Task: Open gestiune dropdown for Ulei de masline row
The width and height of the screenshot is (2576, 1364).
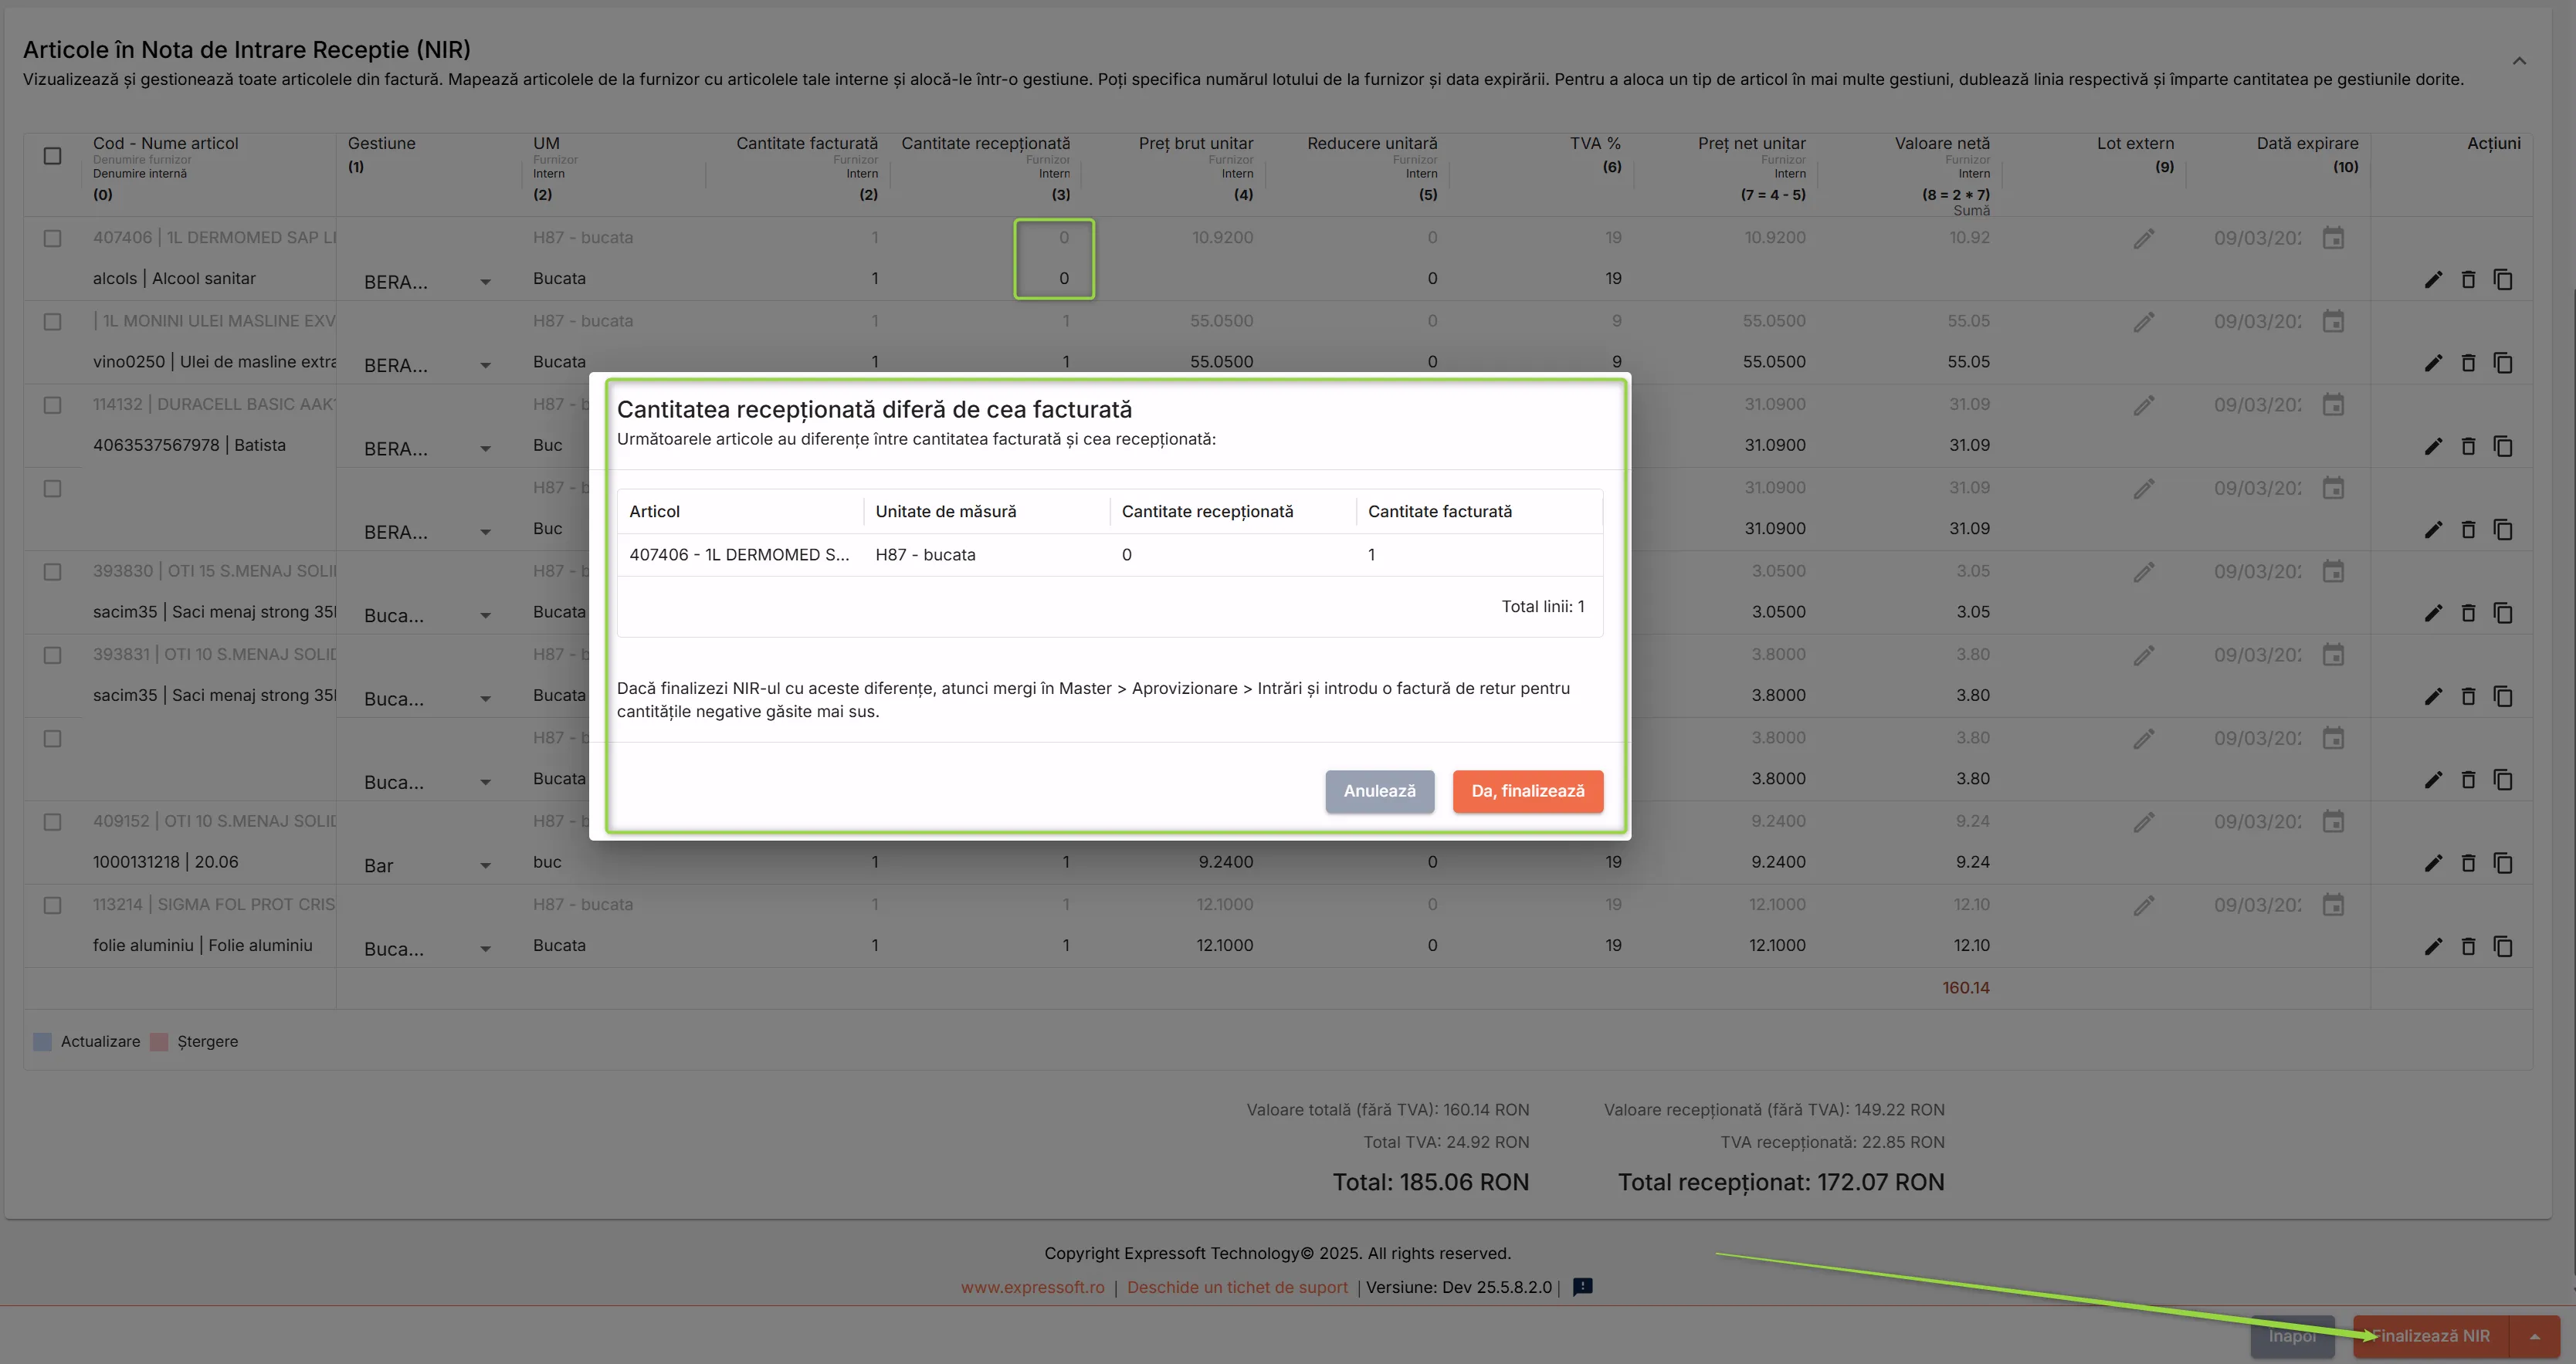Action: (427, 365)
